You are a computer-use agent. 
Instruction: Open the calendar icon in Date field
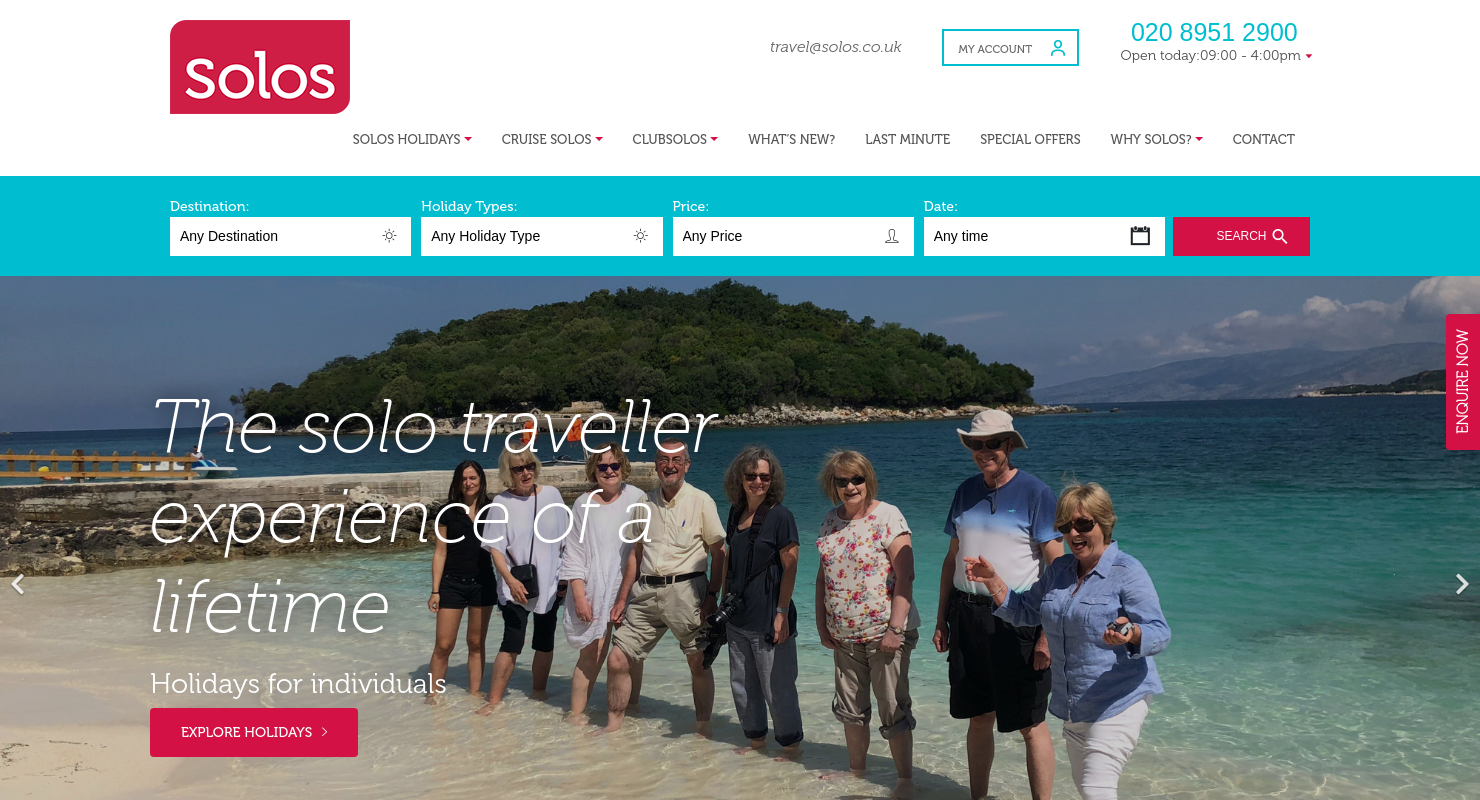click(1140, 236)
